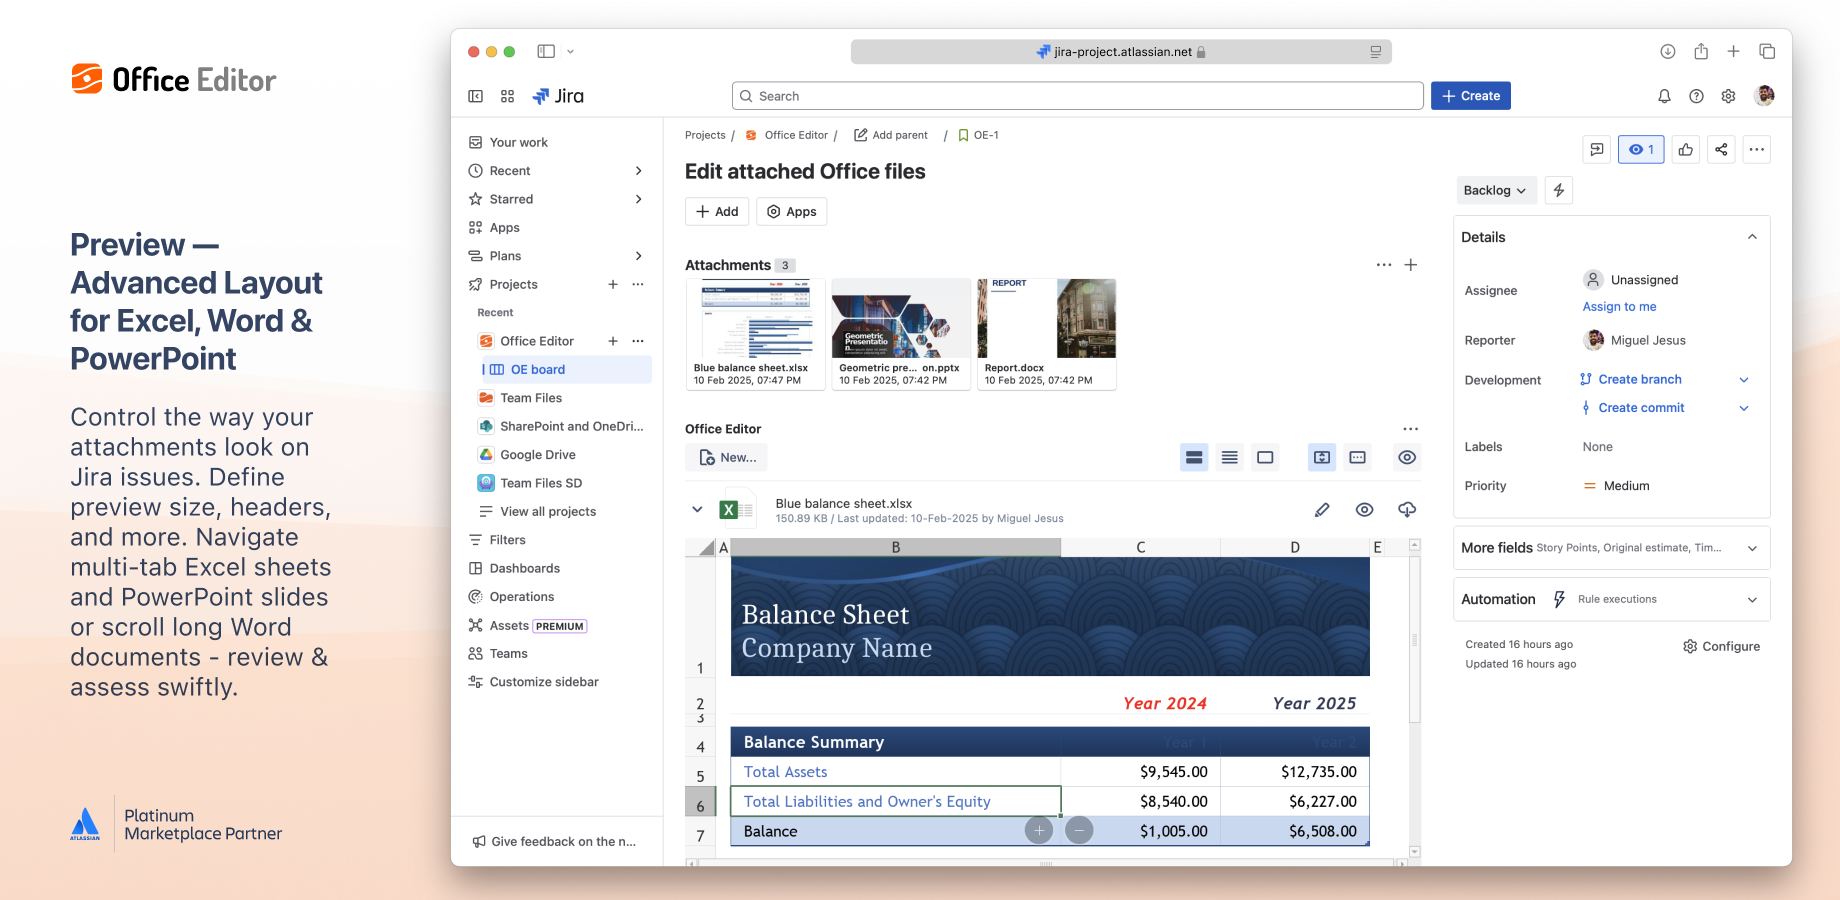Open the Apps button under issue title
The height and width of the screenshot is (900, 1840).
point(791,211)
